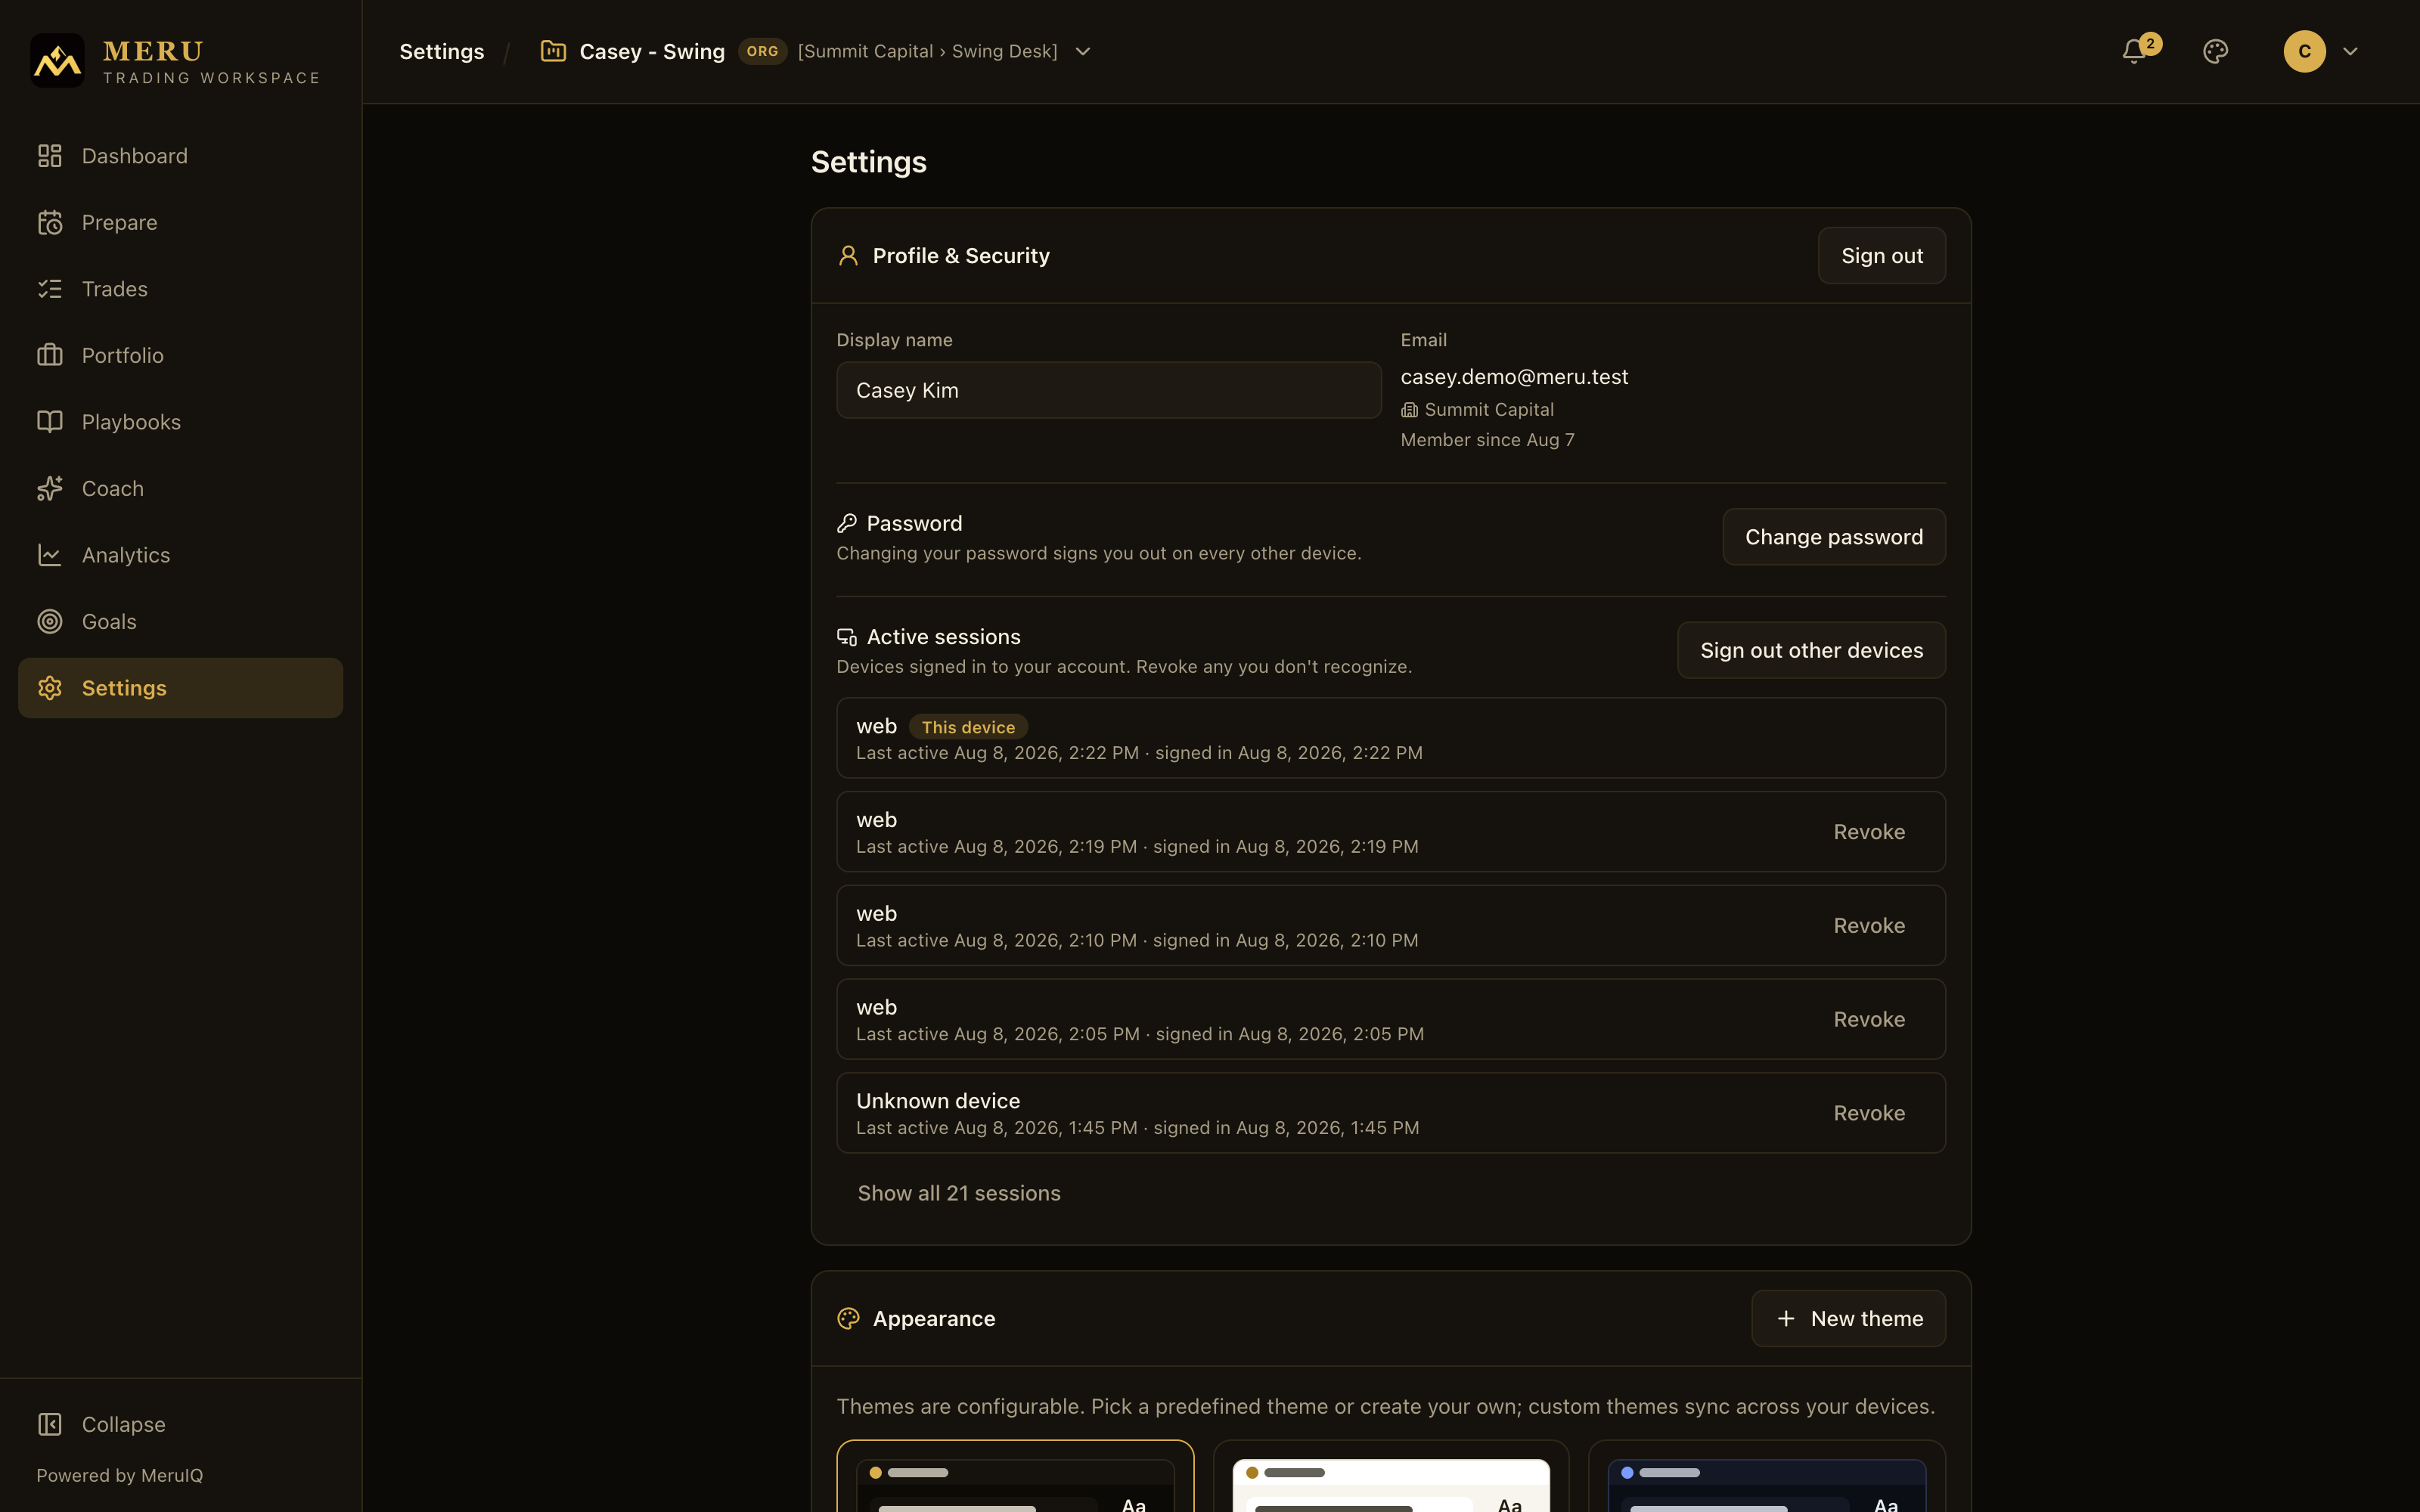Revoke the web session from 2:05 PM
2420x1512 pixels.
tap(1869, 1019)
